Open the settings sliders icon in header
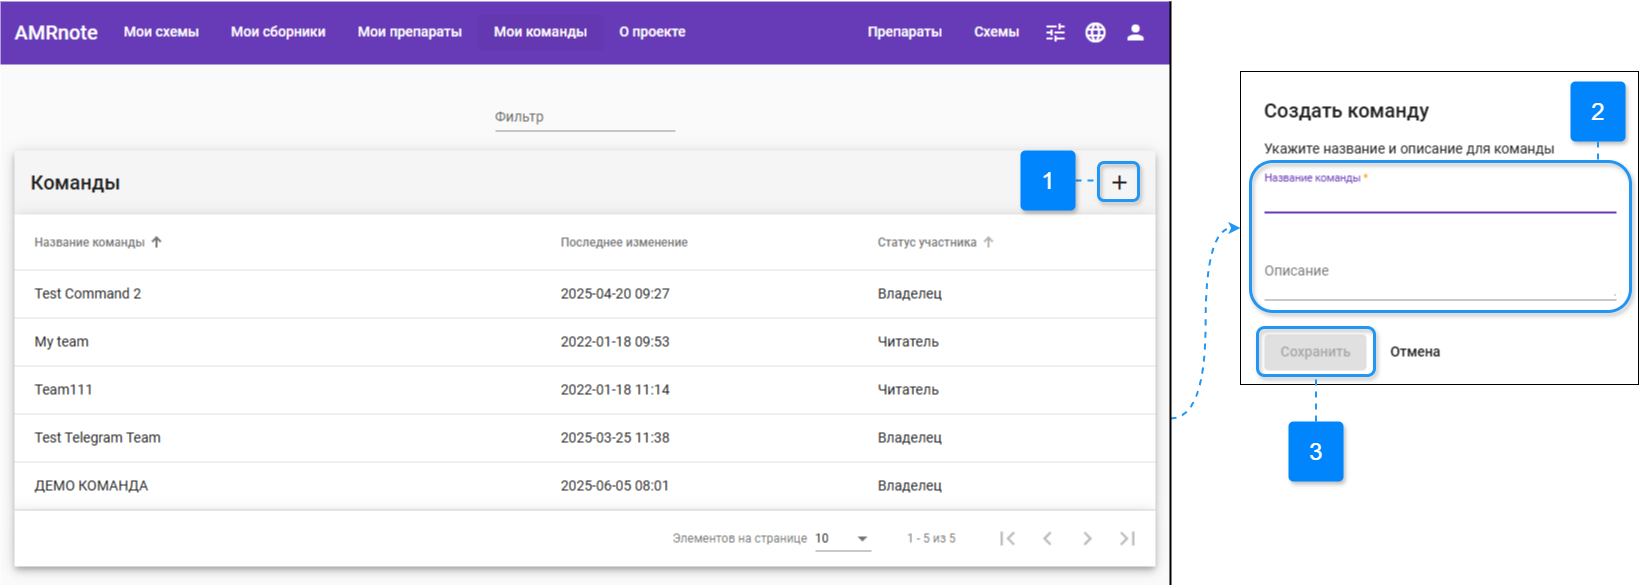1640x585 pixels. point(1055,32)
